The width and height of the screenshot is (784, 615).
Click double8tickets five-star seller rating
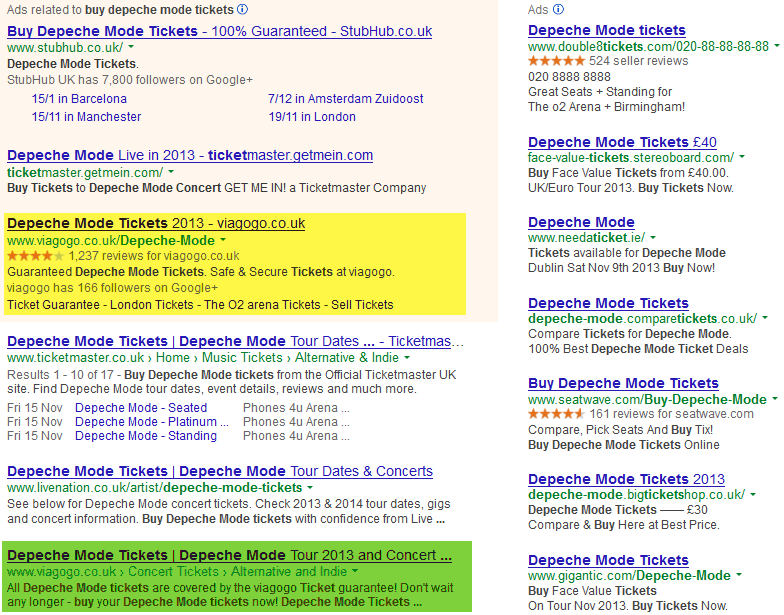coord(556,61)
